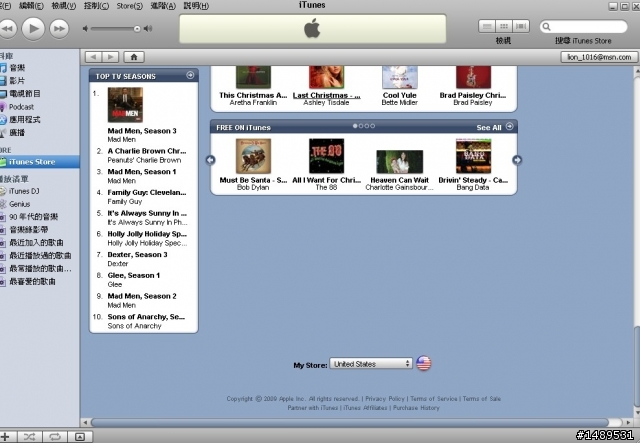Switch to grid view
The width and height of the screenshot is (640, 443).
click(x=504, y=27)
